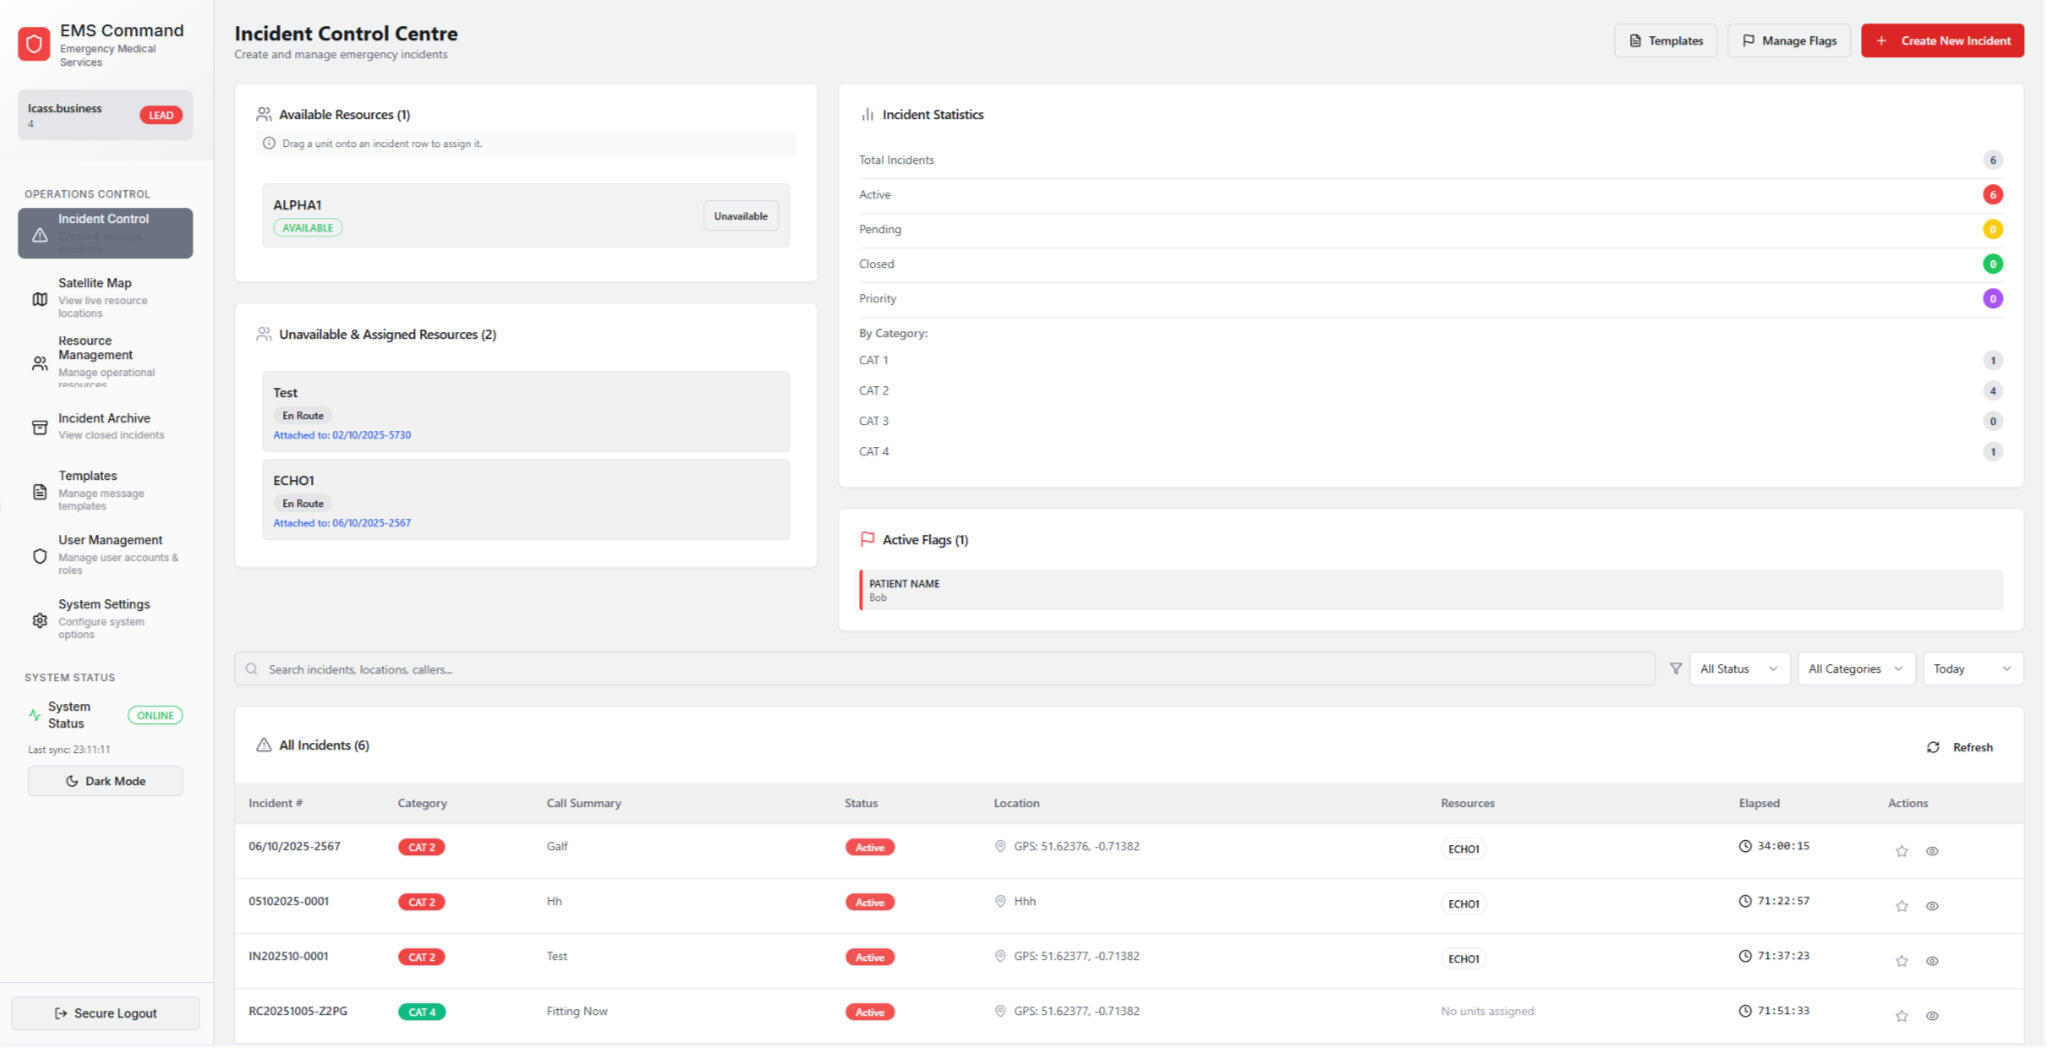Click the filter funnel icon

click(x=1676, y=669)
